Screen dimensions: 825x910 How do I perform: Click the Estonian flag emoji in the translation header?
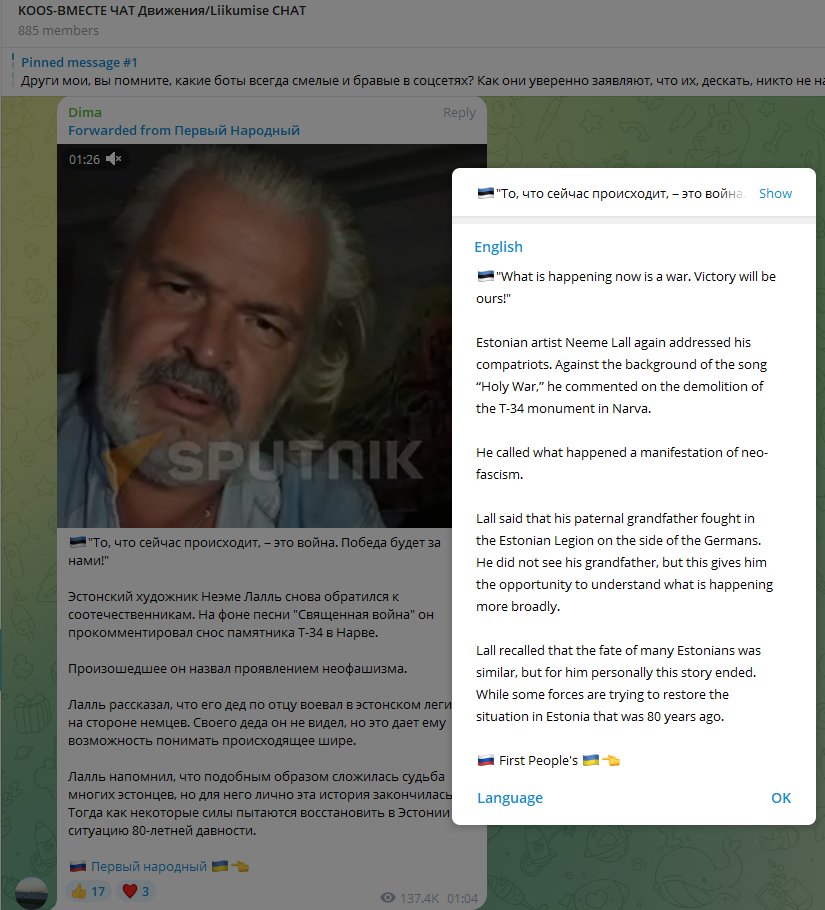[x=485, y=193]
